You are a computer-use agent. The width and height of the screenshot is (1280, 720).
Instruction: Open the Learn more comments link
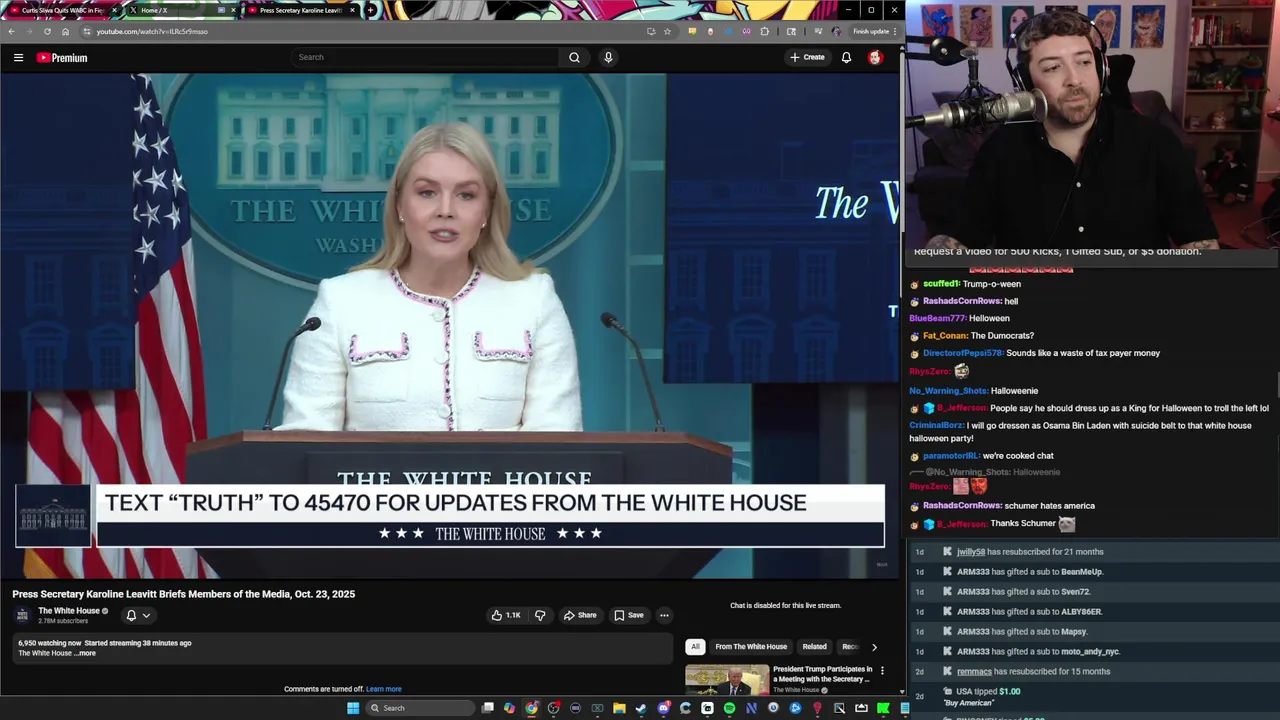(x=384, y=689)
